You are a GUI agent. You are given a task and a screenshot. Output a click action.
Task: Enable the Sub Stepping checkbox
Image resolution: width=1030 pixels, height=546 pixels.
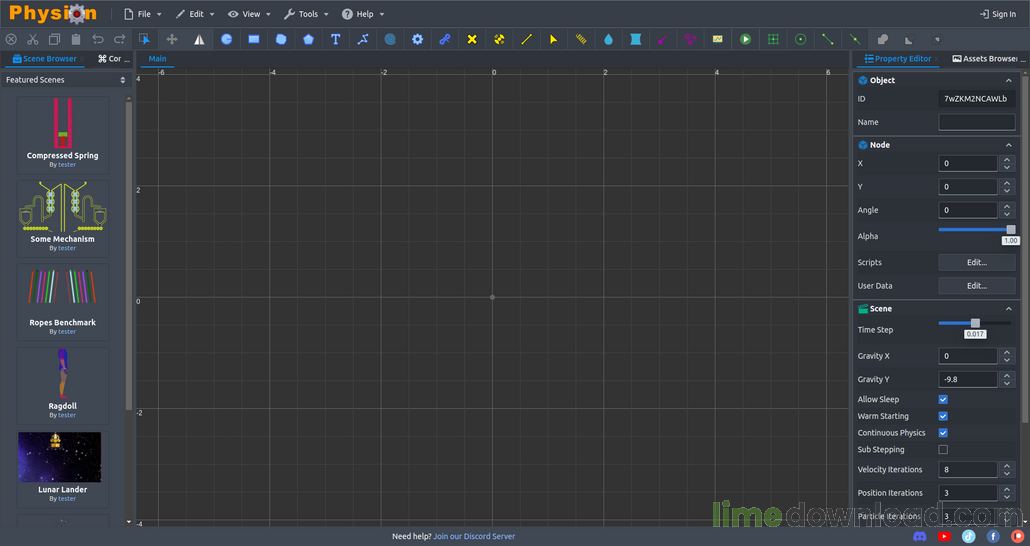[943, 449]
